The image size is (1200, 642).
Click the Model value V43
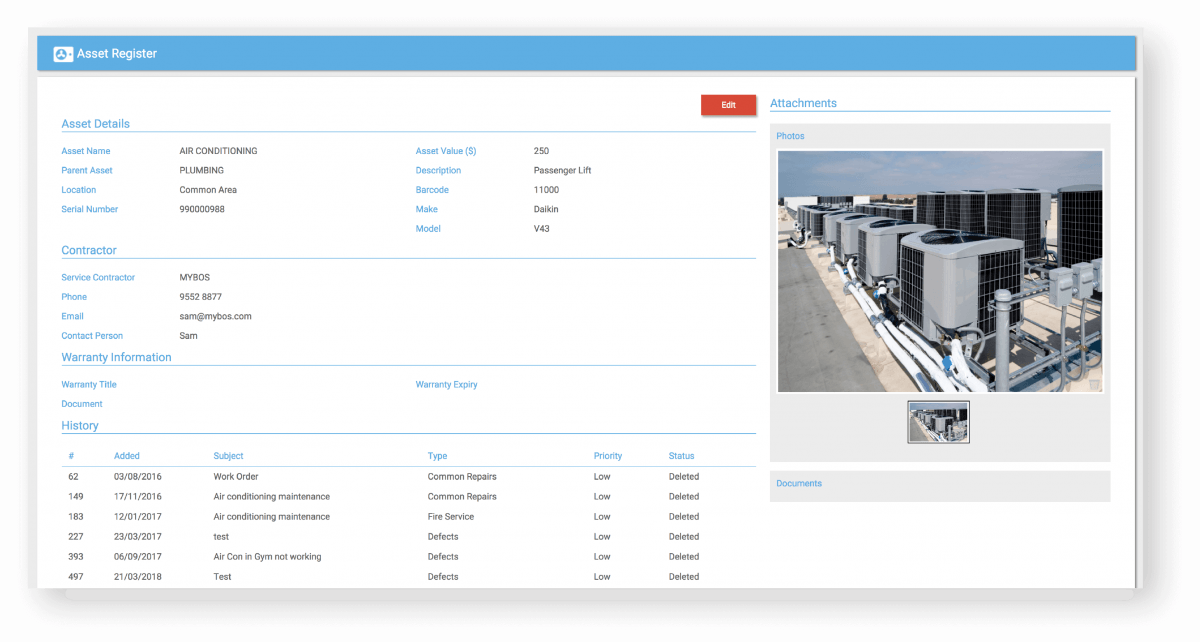pos(541,229)
